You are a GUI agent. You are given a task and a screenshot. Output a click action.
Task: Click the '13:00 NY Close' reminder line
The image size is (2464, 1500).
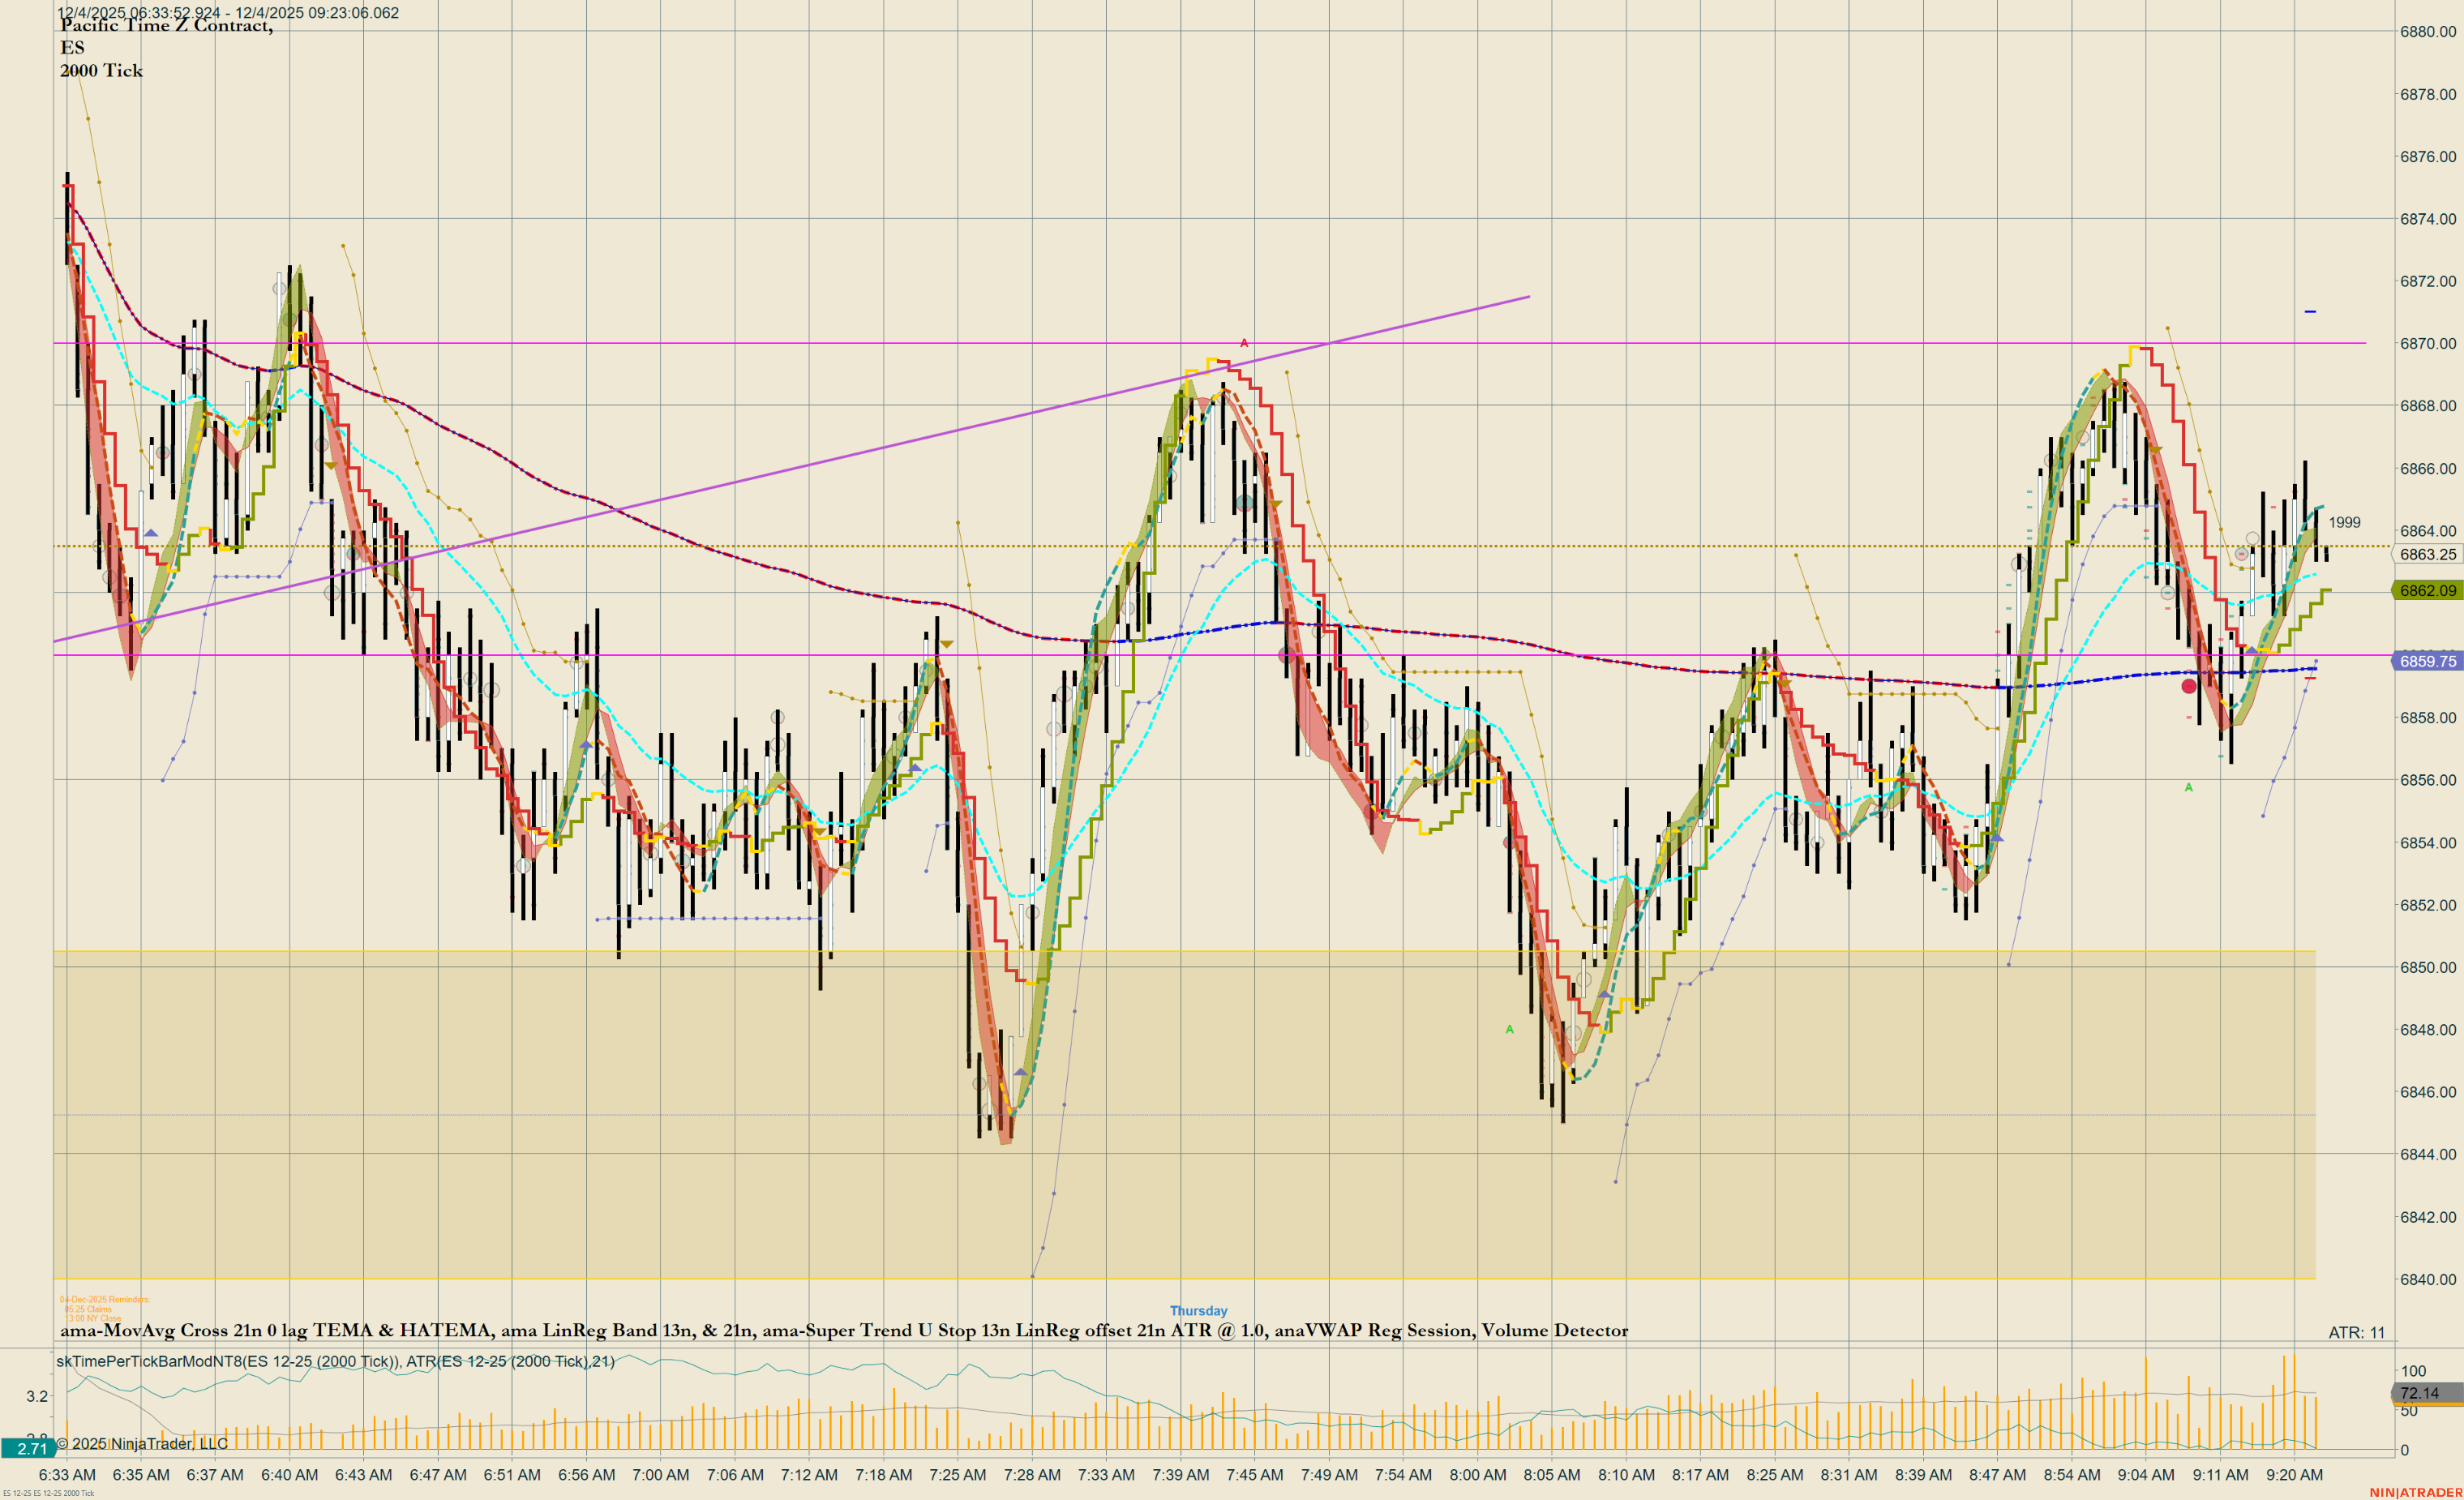pos(93,1318)
